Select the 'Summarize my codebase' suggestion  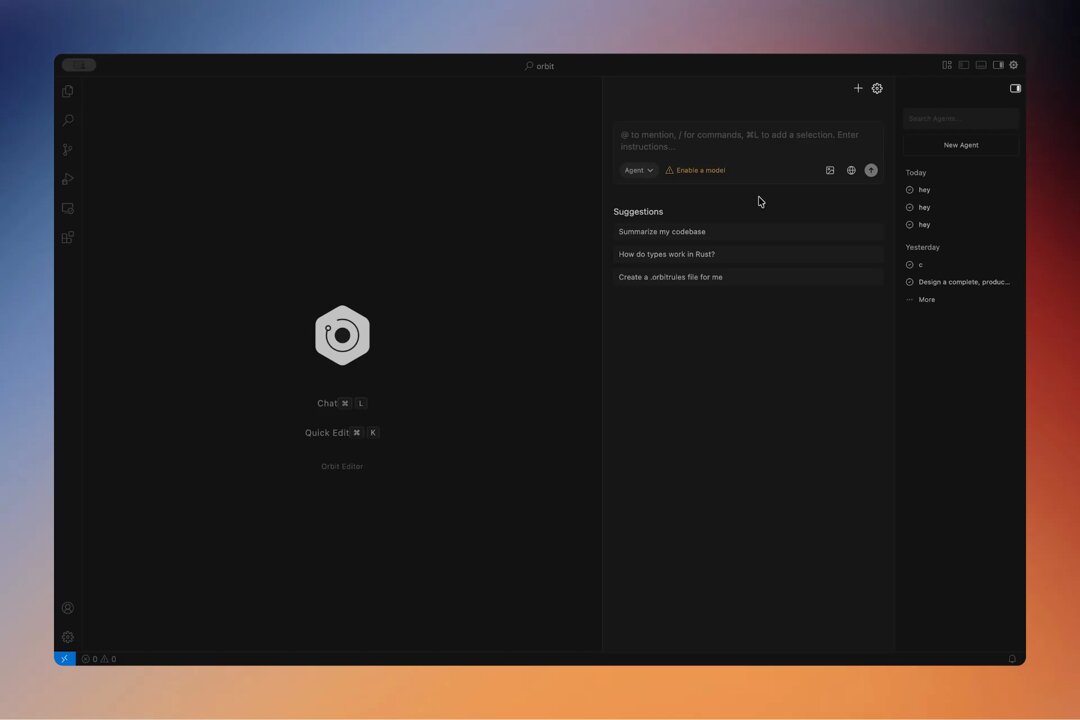click(748, 232)
